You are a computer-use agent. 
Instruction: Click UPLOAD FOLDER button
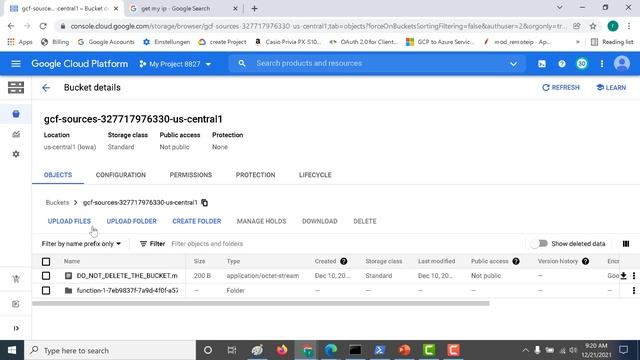pos(131,221)
